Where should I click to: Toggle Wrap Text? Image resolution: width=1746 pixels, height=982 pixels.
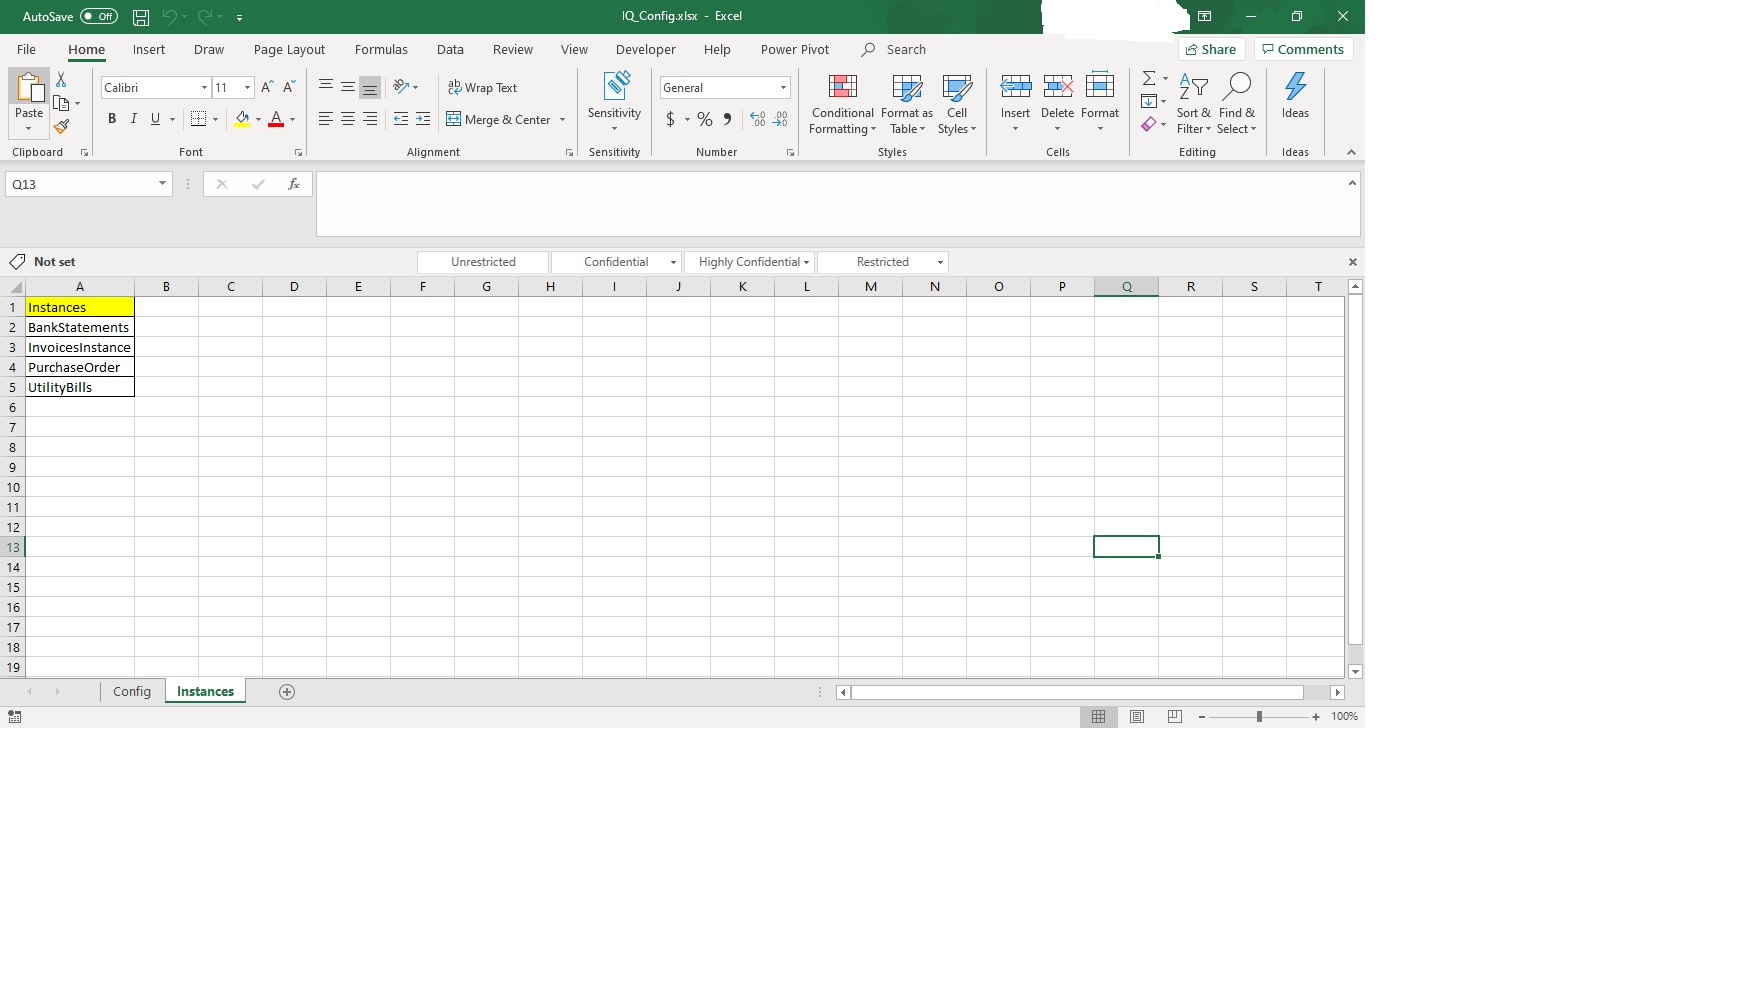coord(482,88)
